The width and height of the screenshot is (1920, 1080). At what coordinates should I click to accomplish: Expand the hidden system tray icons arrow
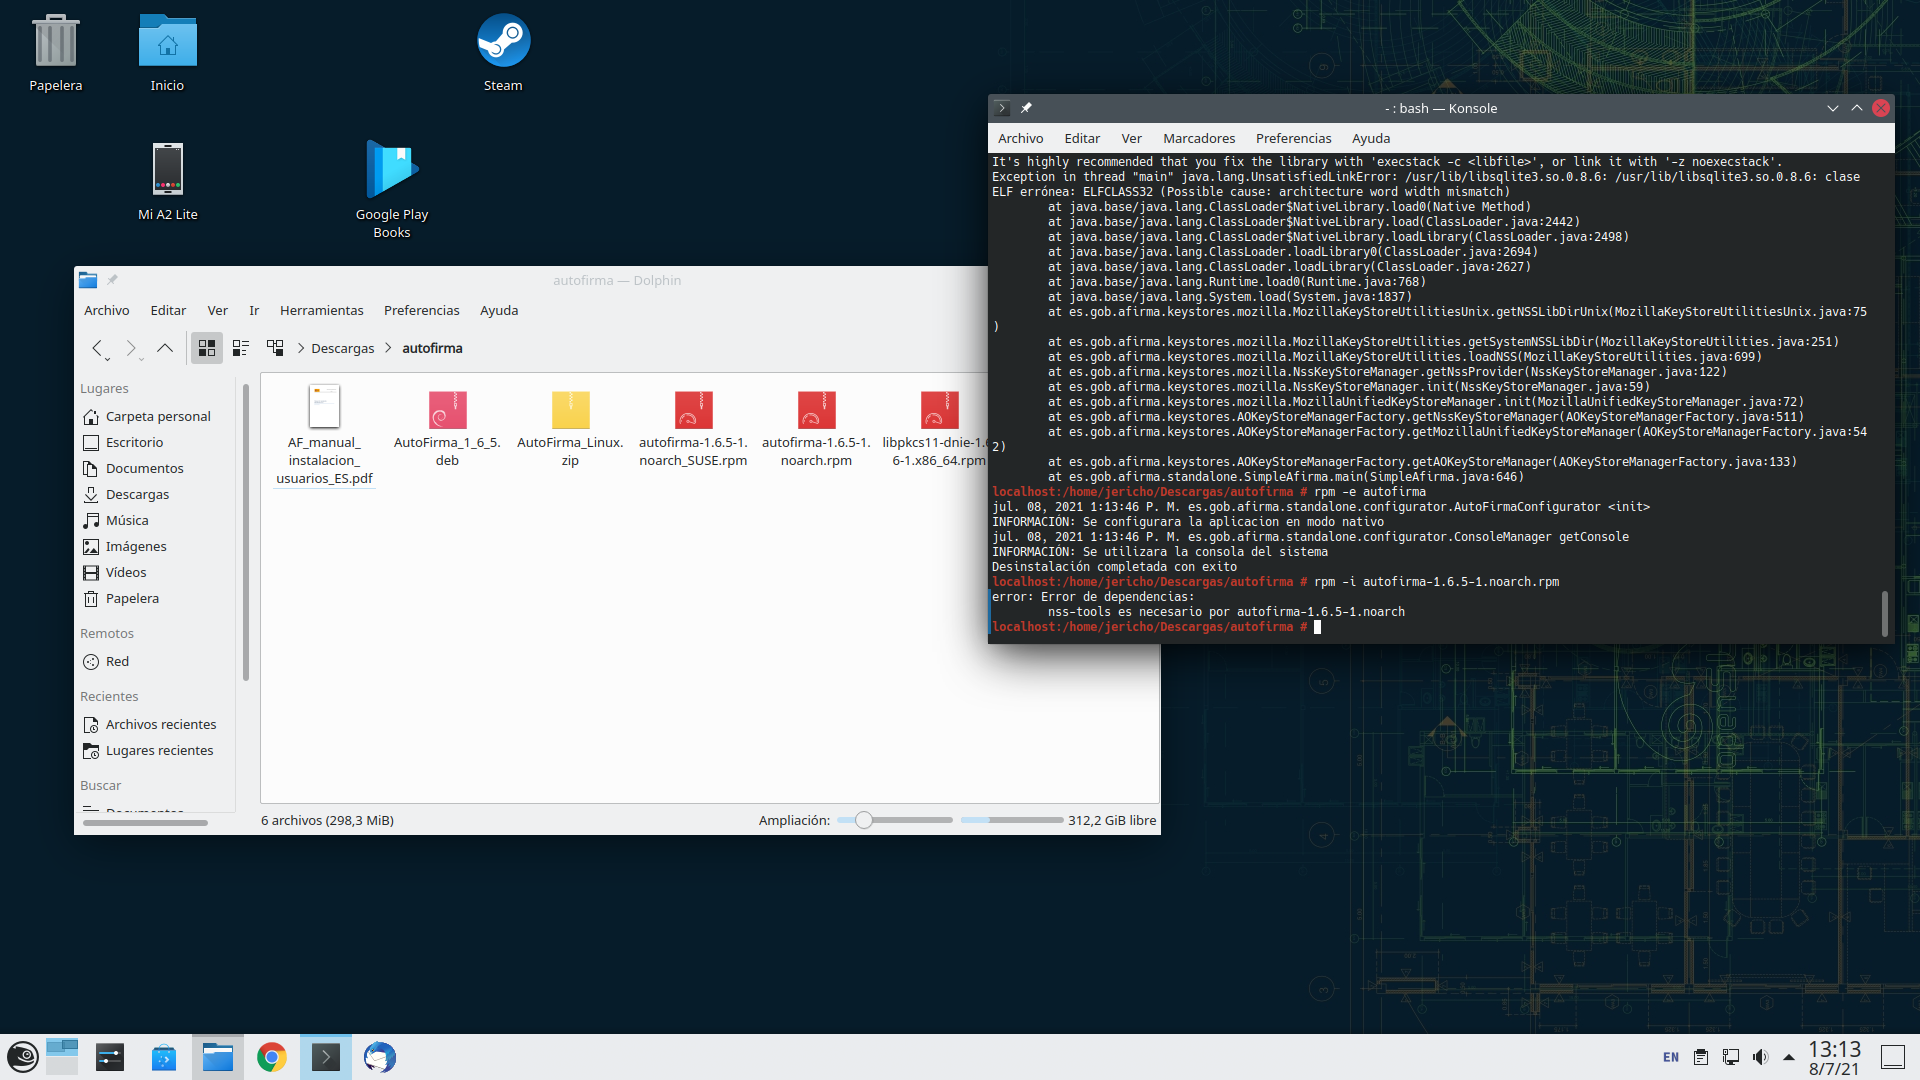[x=1789, y=1057]
